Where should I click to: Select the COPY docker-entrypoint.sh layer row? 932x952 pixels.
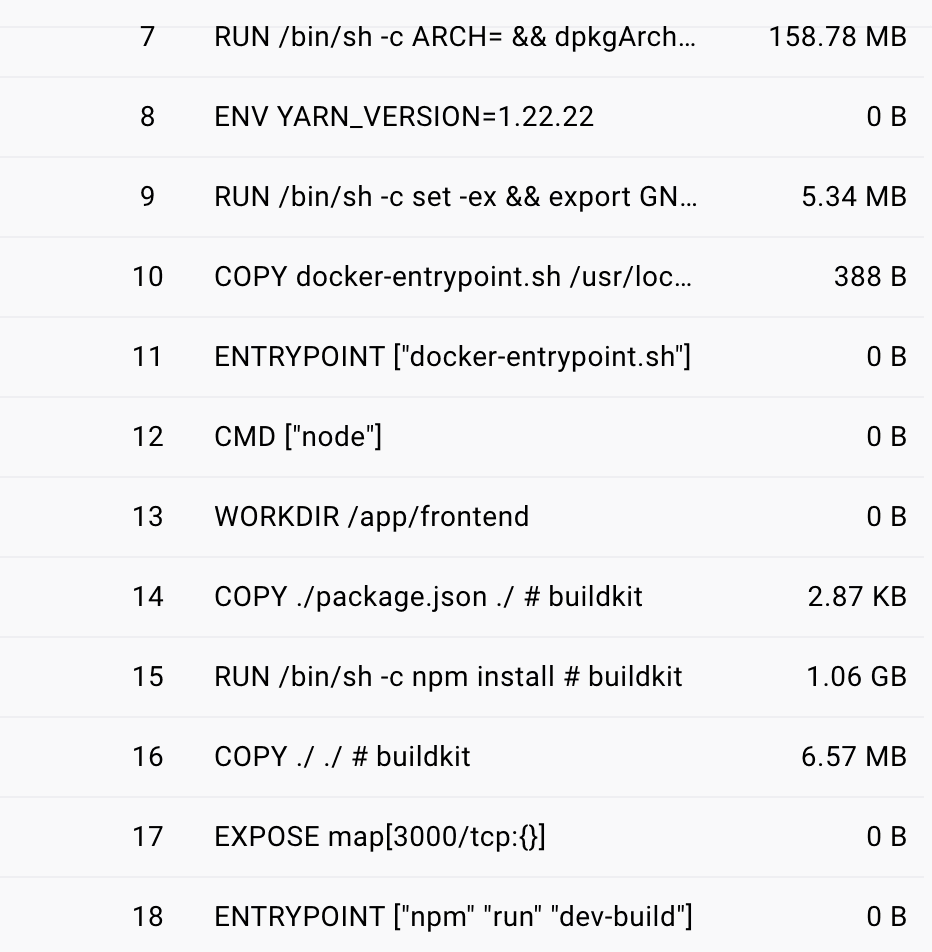(453, 277)
